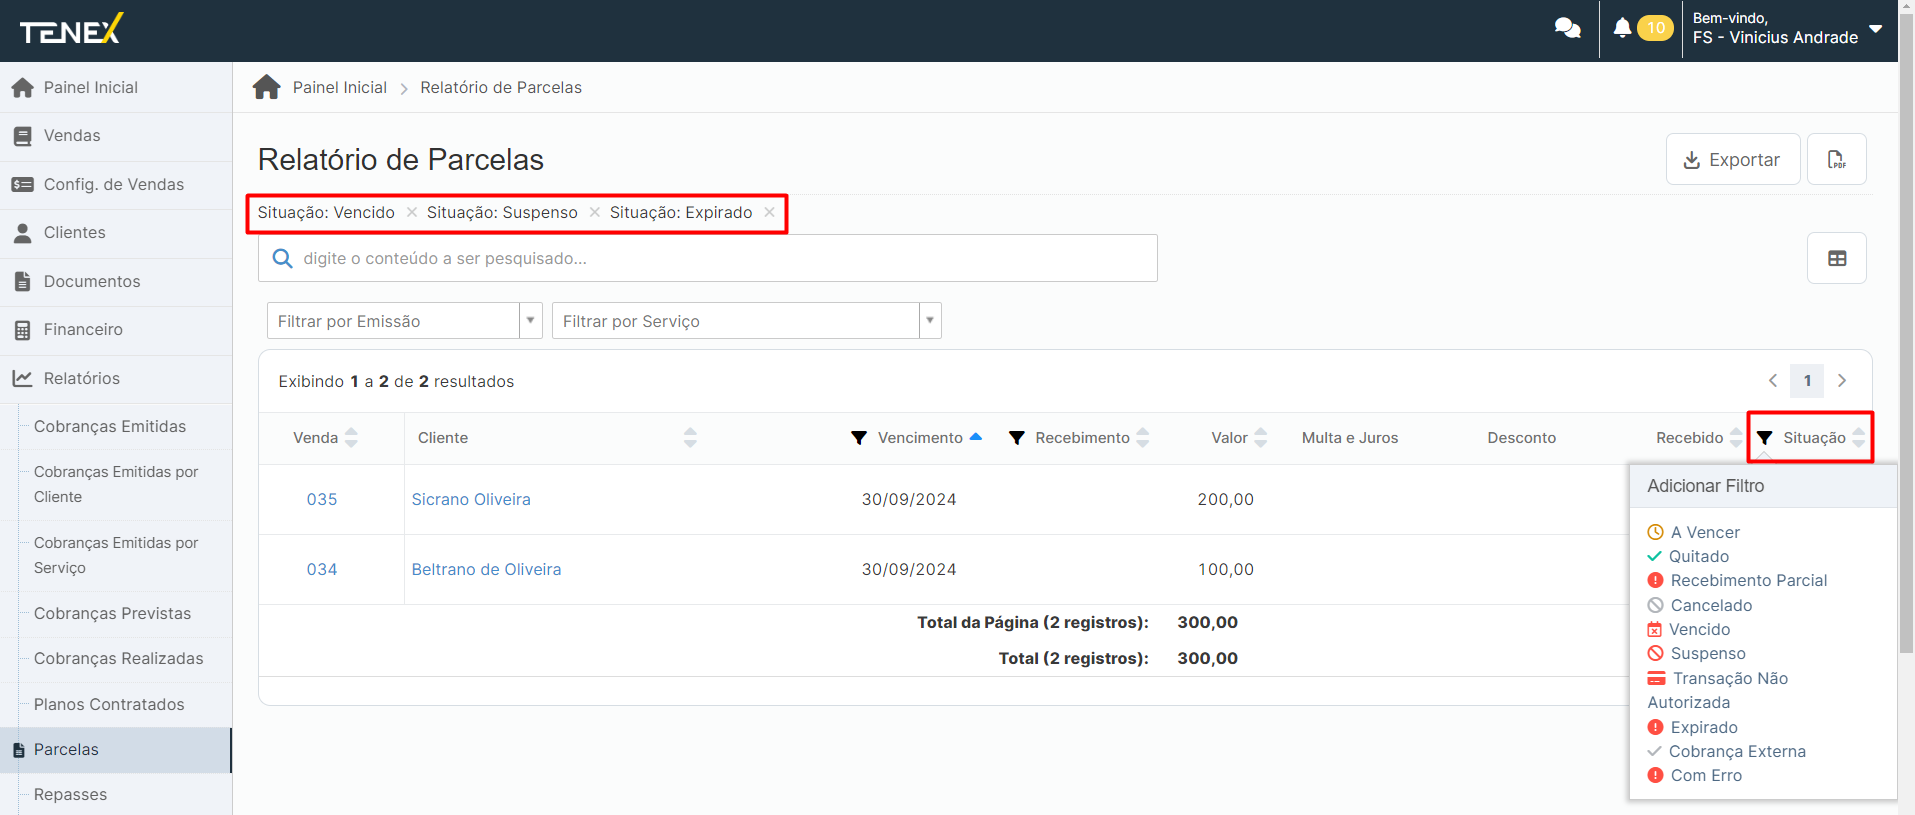Remove Situação: Expirado filter tag
Screen dimensions: 1915x815
pos(769,212)
